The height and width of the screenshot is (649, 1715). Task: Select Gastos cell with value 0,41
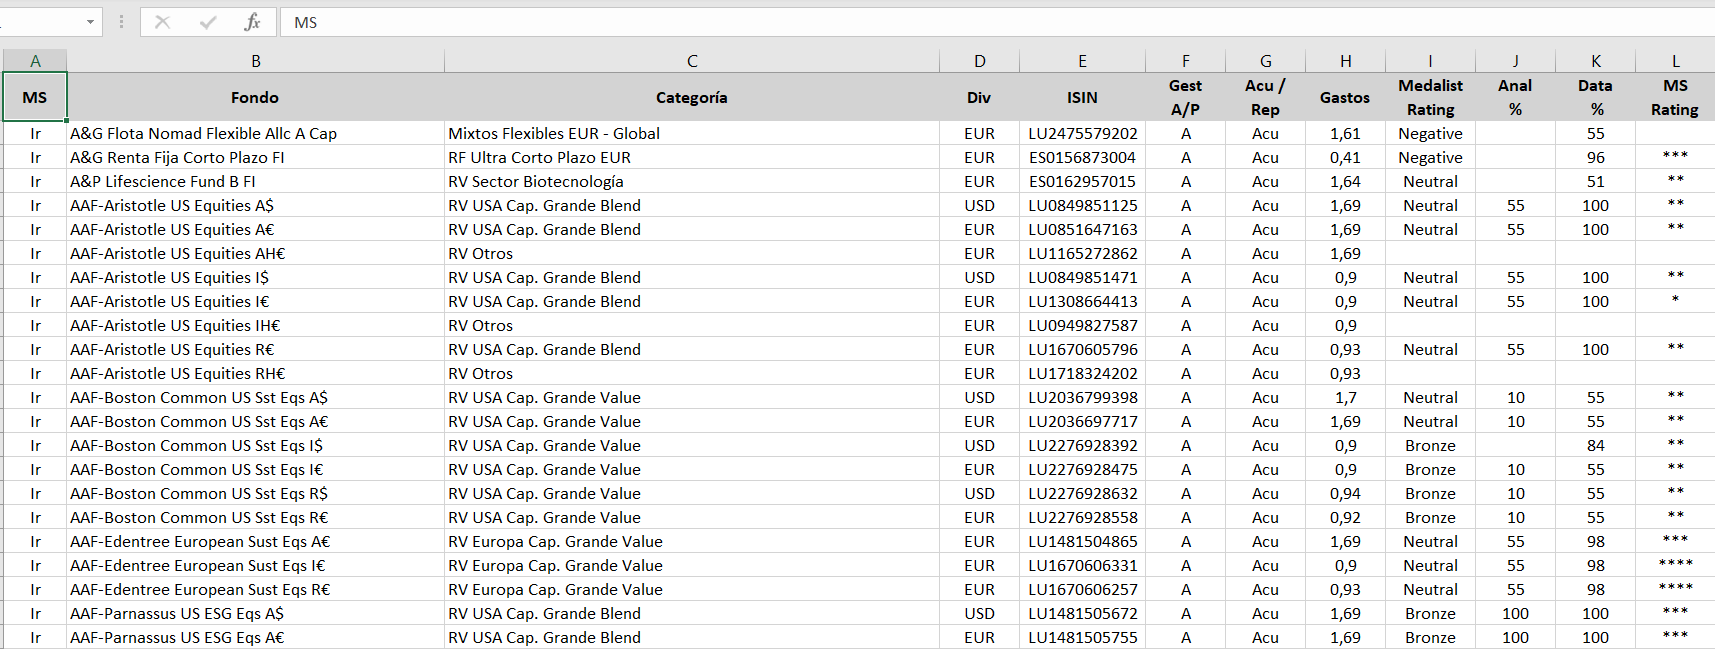point(1346,157)
